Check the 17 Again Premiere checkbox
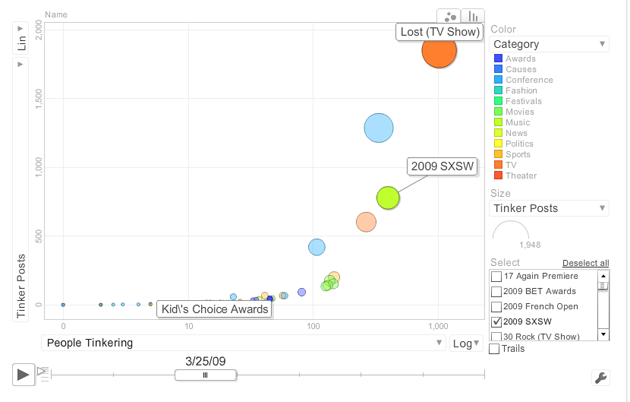This screenshot has width=630, height=402. (x=497, y=276)
